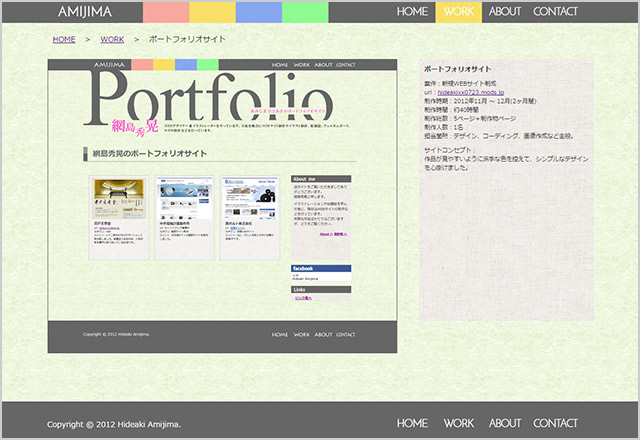This screenshot has width=640, height=440.
Task: Open HOME in top navigation
Action: (412, 12)
